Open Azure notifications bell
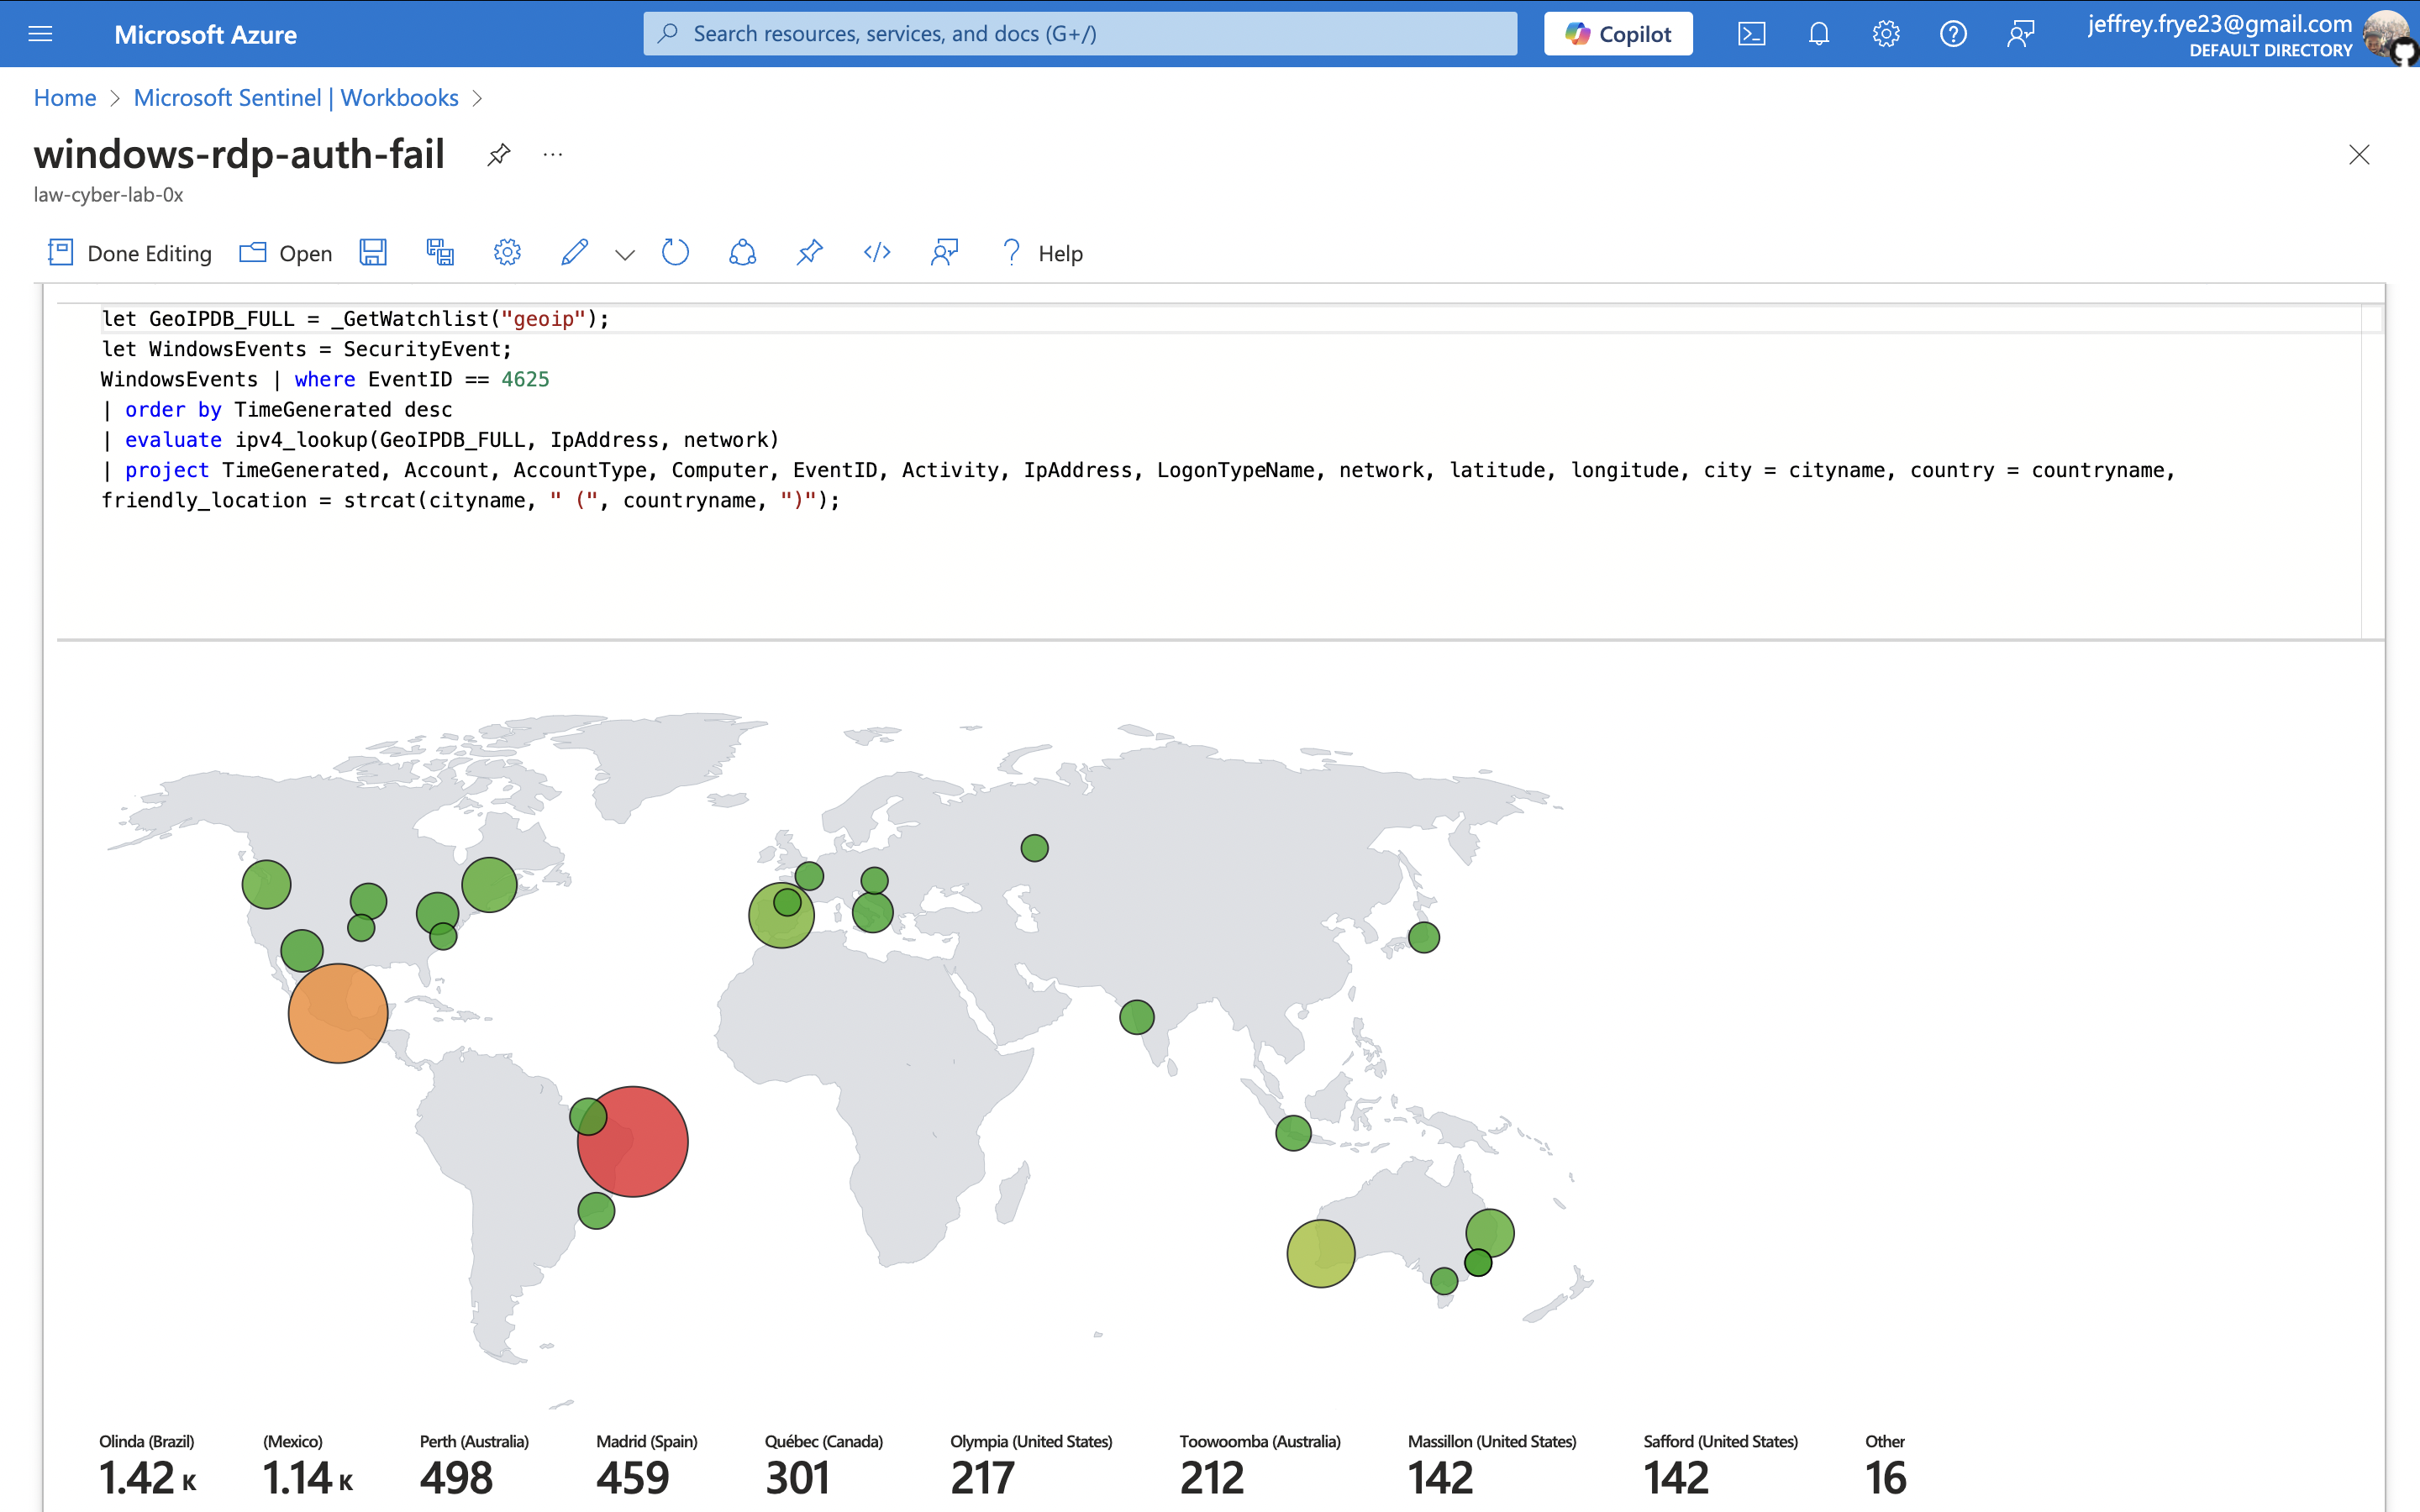The image size is (2420, 1512). [1818, 33]
